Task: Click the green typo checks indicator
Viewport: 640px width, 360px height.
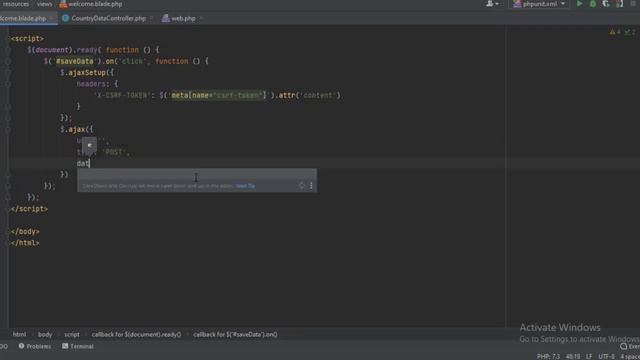Action: 630,32
